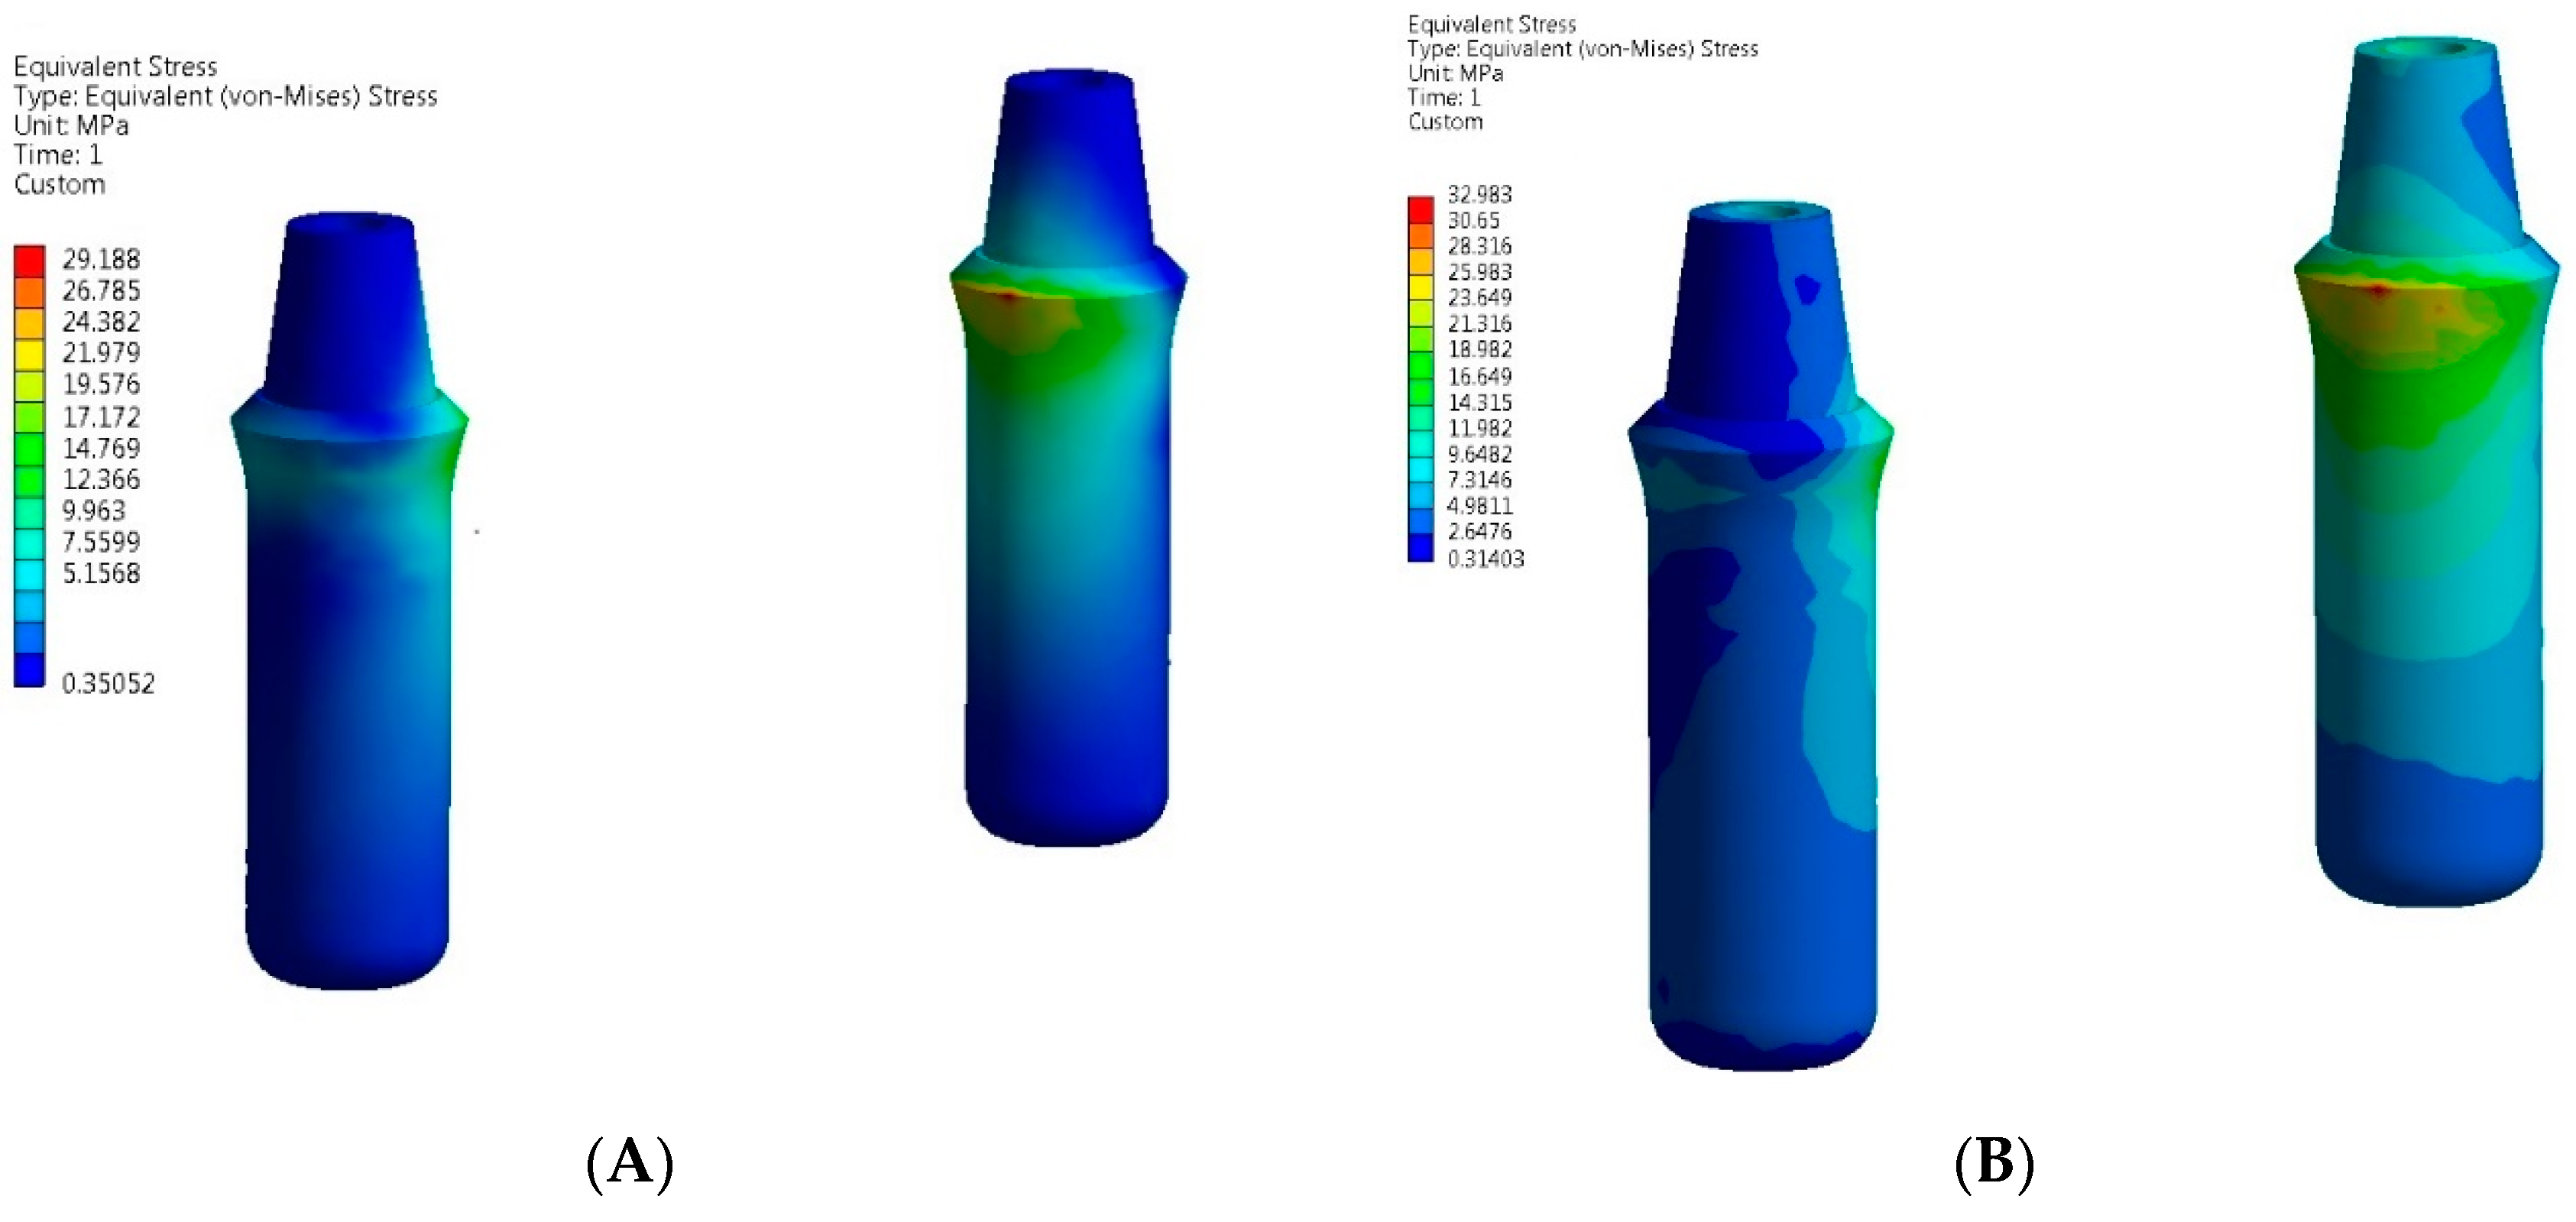Click the dark blue swatch beside 0.35052
The image size is (2576, 1222).
(x=29, y=670)
